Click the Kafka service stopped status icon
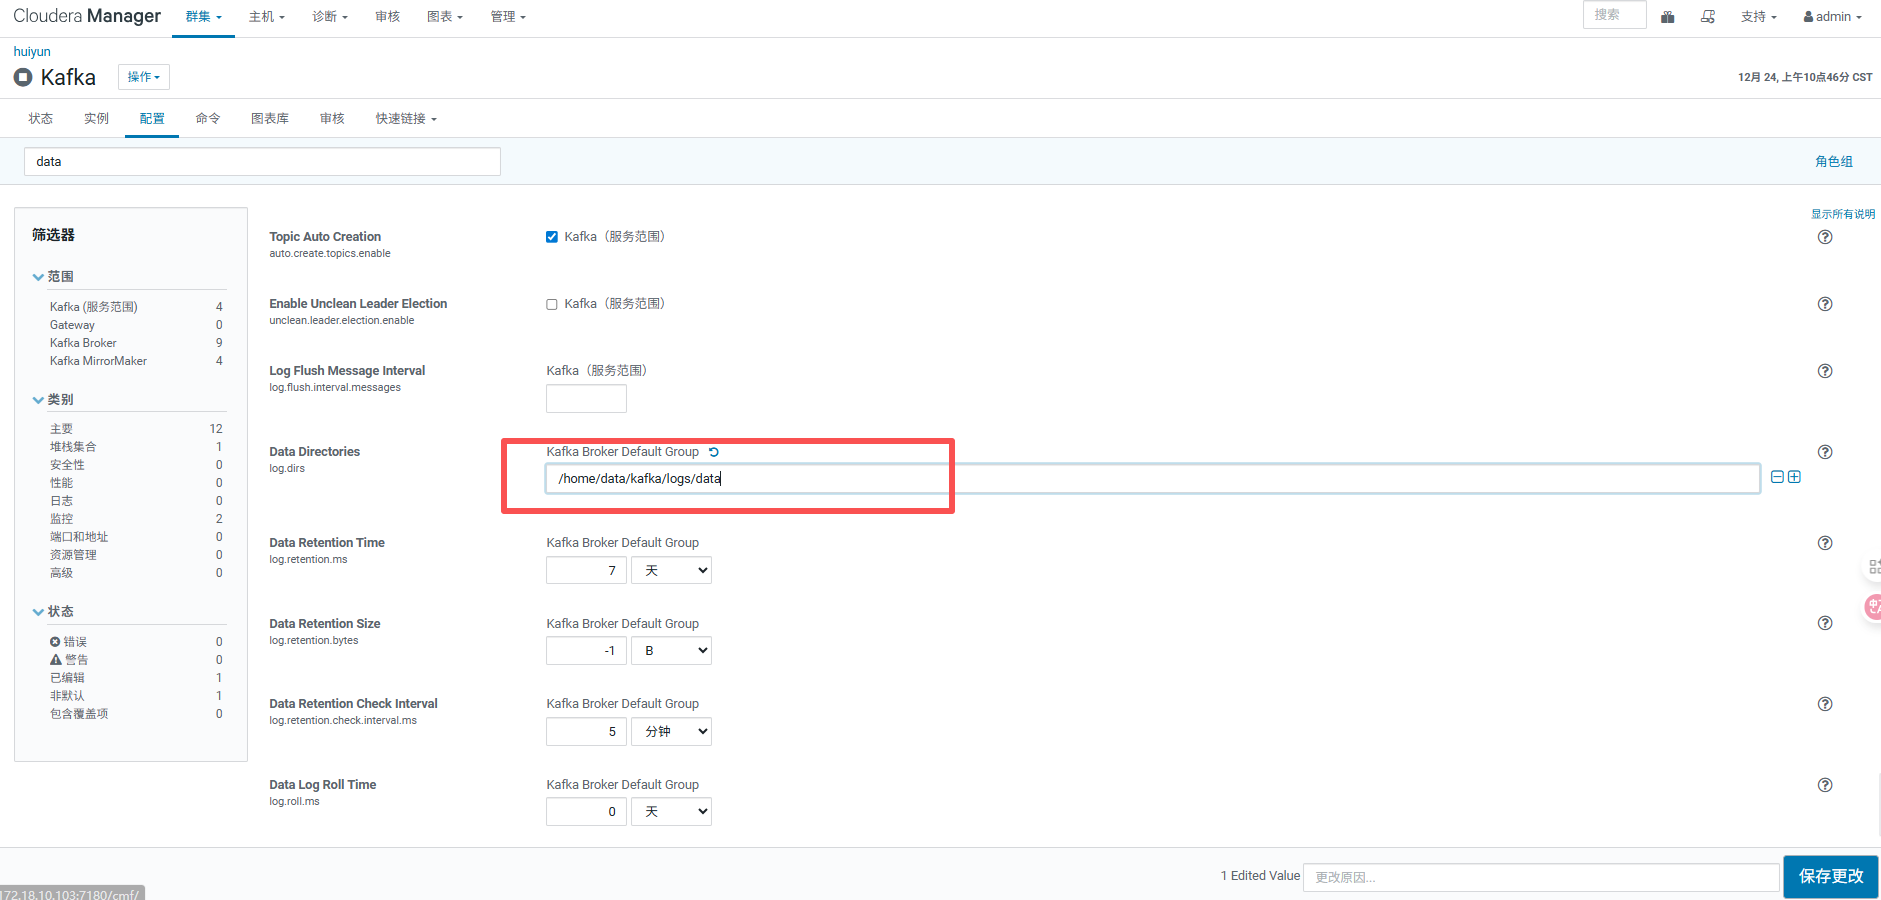1881x900 pixels. [x=23, y=77]
